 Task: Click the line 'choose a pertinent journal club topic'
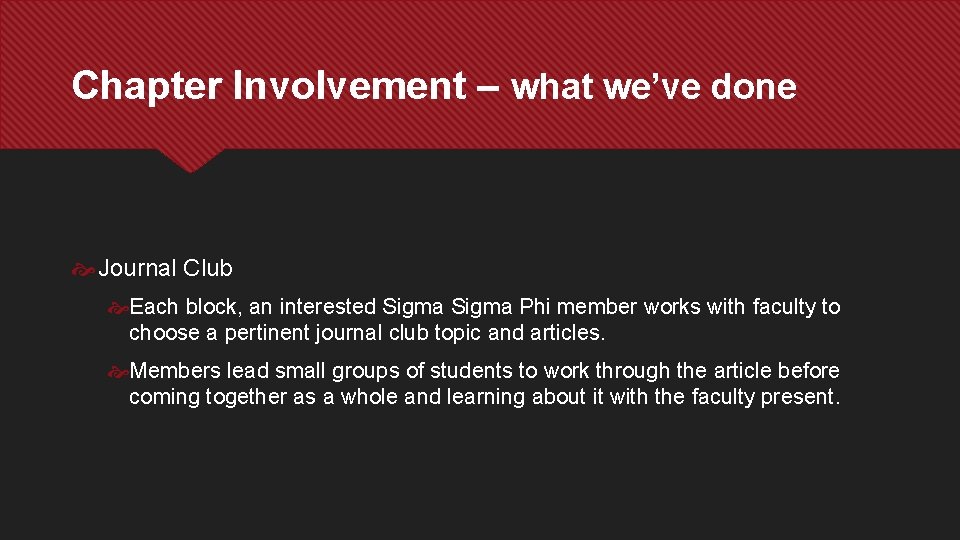point(367,332)
